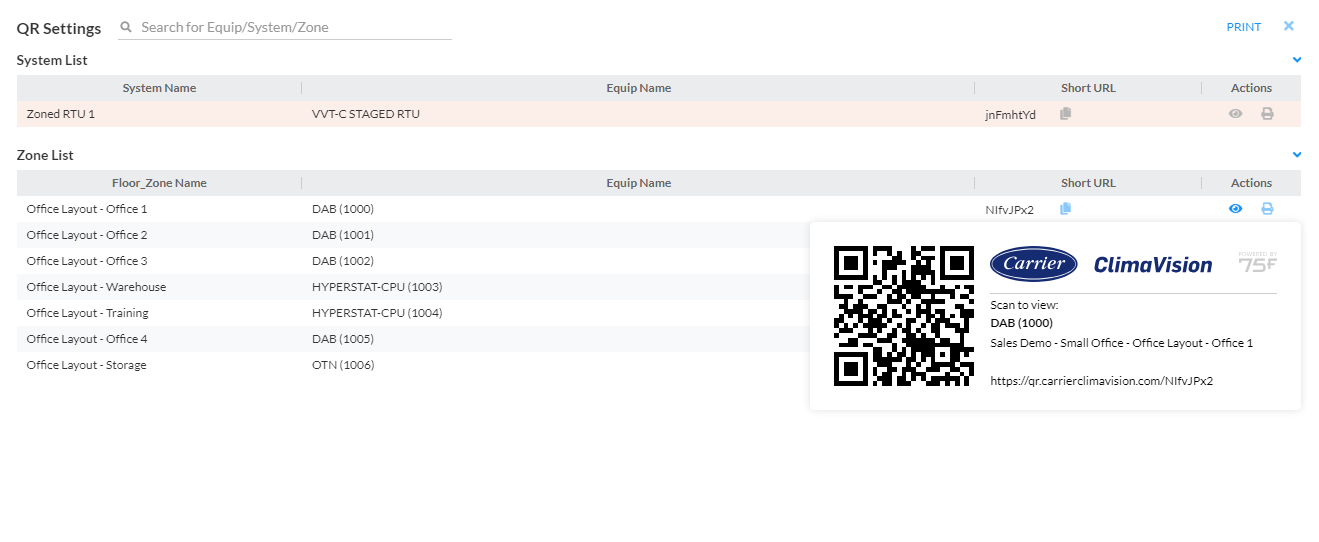Click the System List section title
Screen dimensions: 1319x542
(52, 60)
